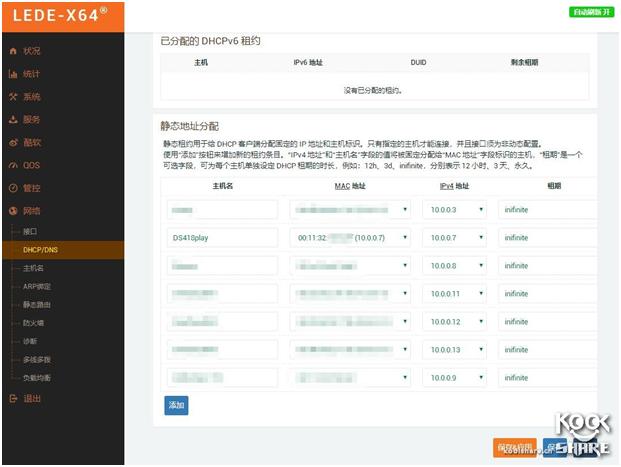Open the 接口 submenu item
This screenshot has width=621, height=467.
coord(30,231)
